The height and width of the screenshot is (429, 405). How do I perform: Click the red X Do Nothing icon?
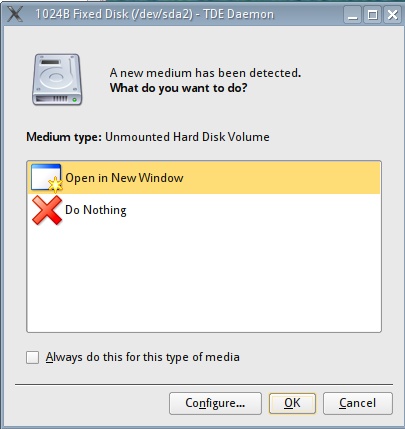click(47, 210)
